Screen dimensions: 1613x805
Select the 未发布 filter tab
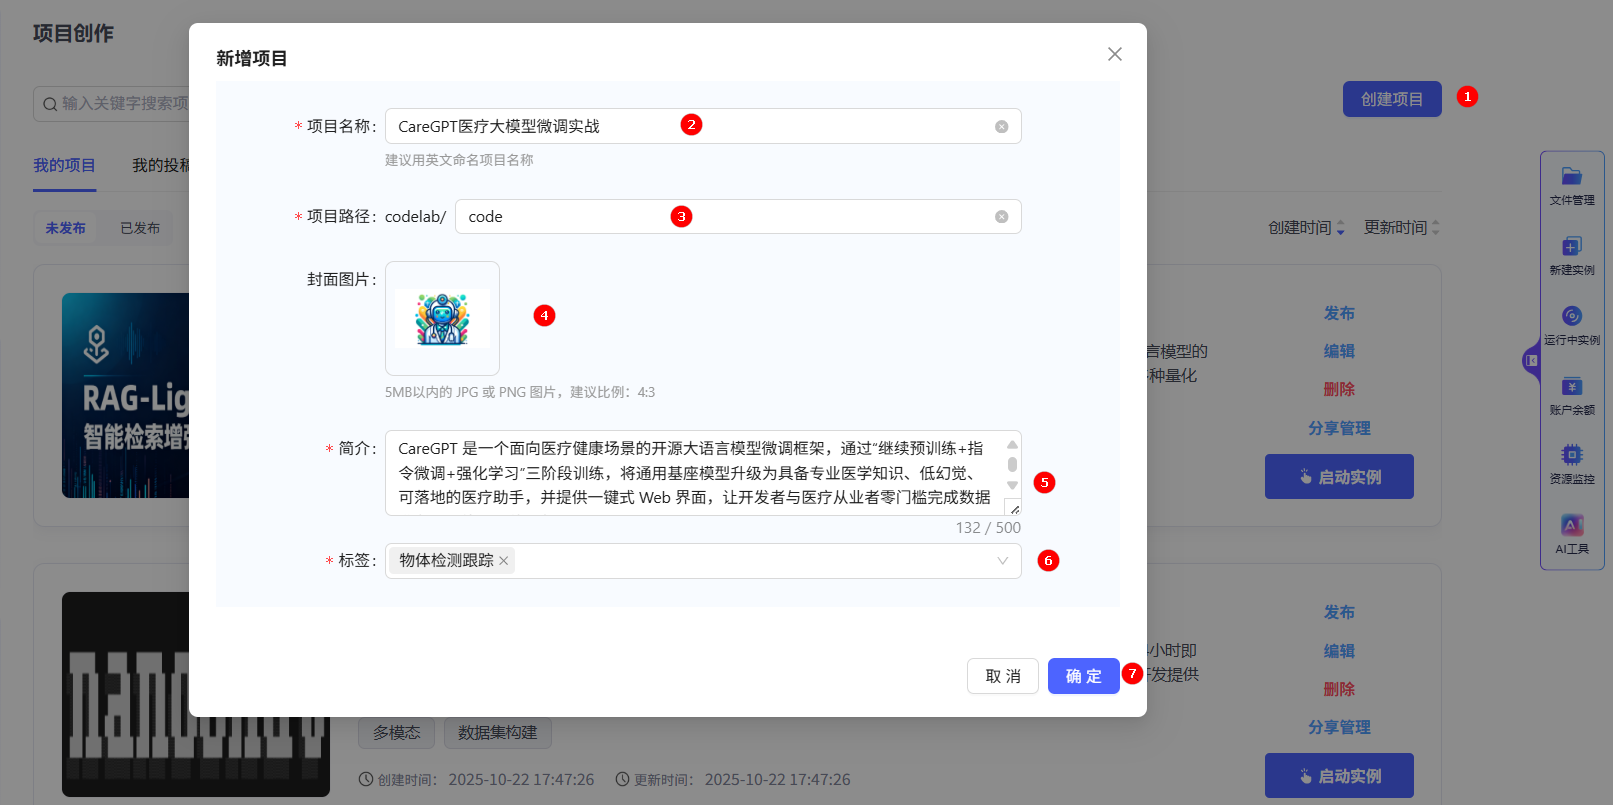coord(65,228)
